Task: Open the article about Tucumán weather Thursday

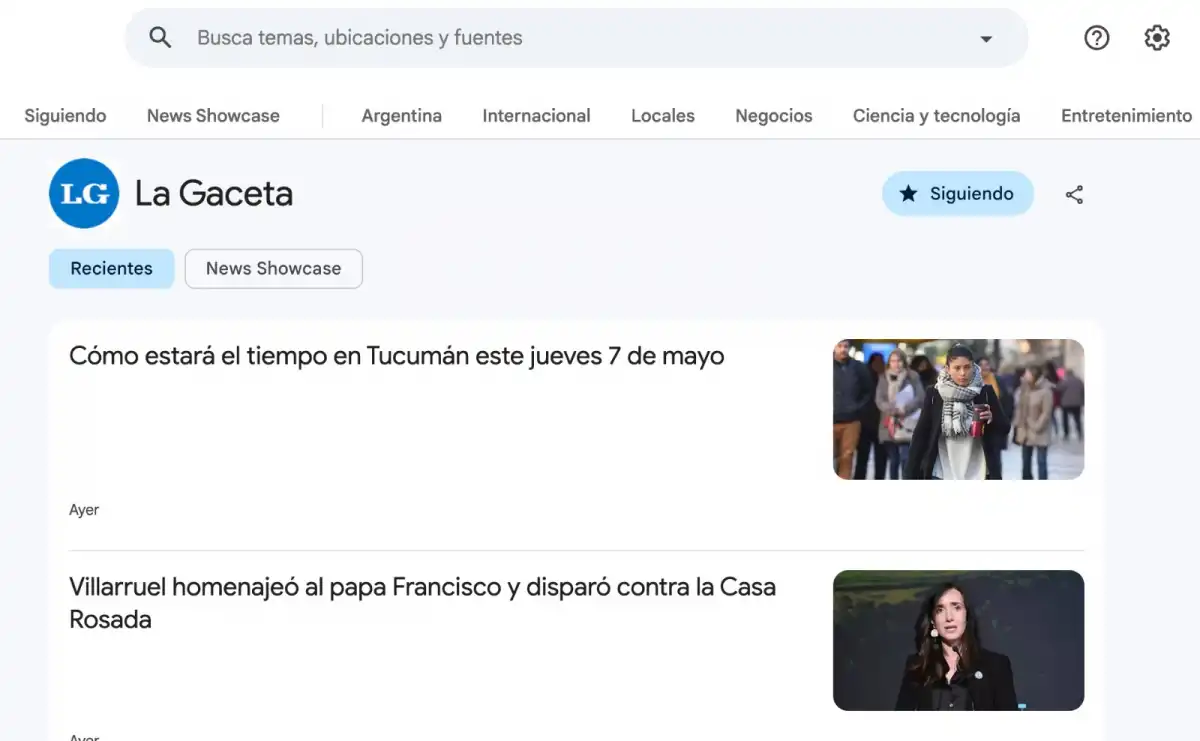Action: [397, 356]
